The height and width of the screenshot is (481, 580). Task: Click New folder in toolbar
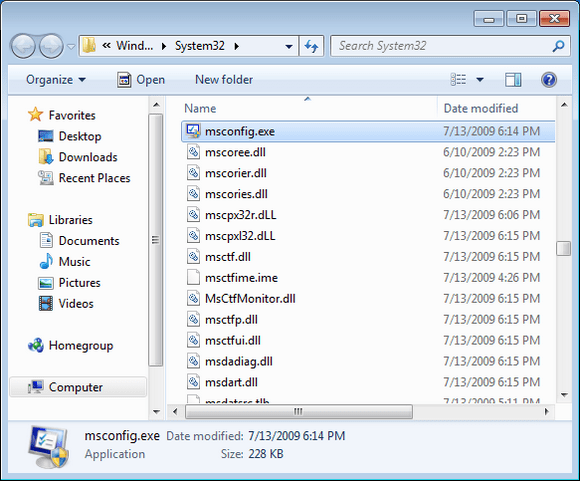[x=224, y=80]
